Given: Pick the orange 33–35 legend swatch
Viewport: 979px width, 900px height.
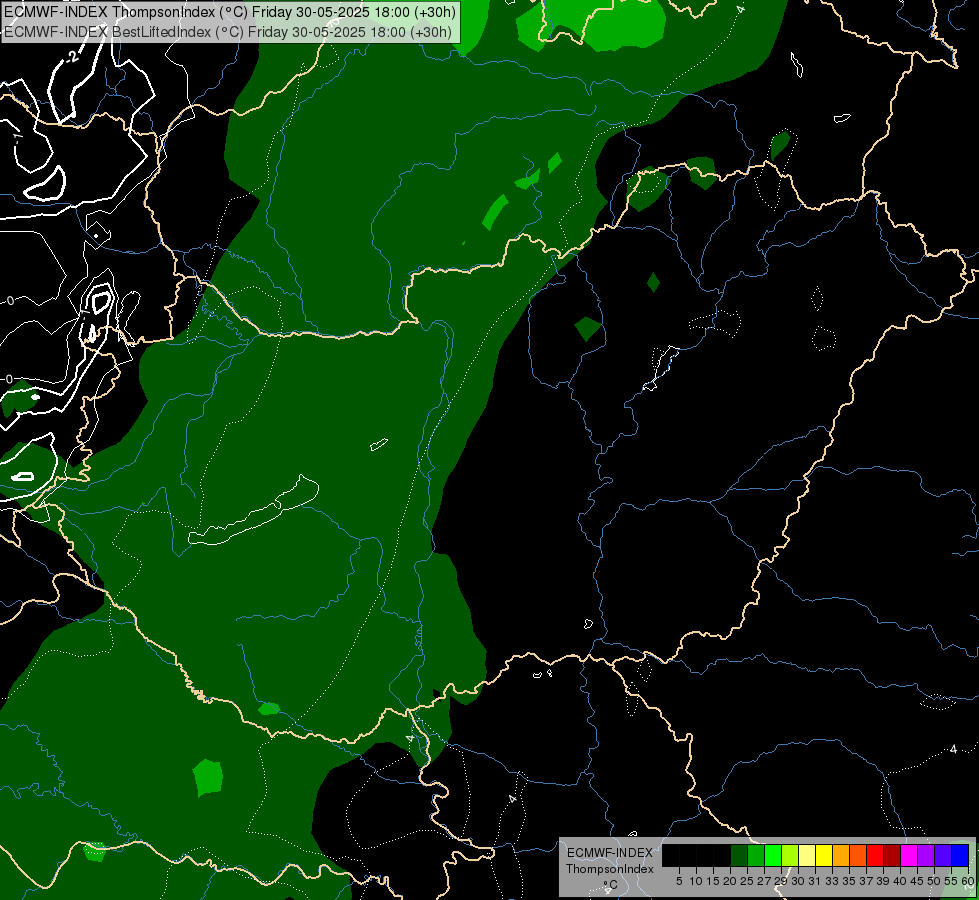Looking at the screenshot, I should [841, 855].
